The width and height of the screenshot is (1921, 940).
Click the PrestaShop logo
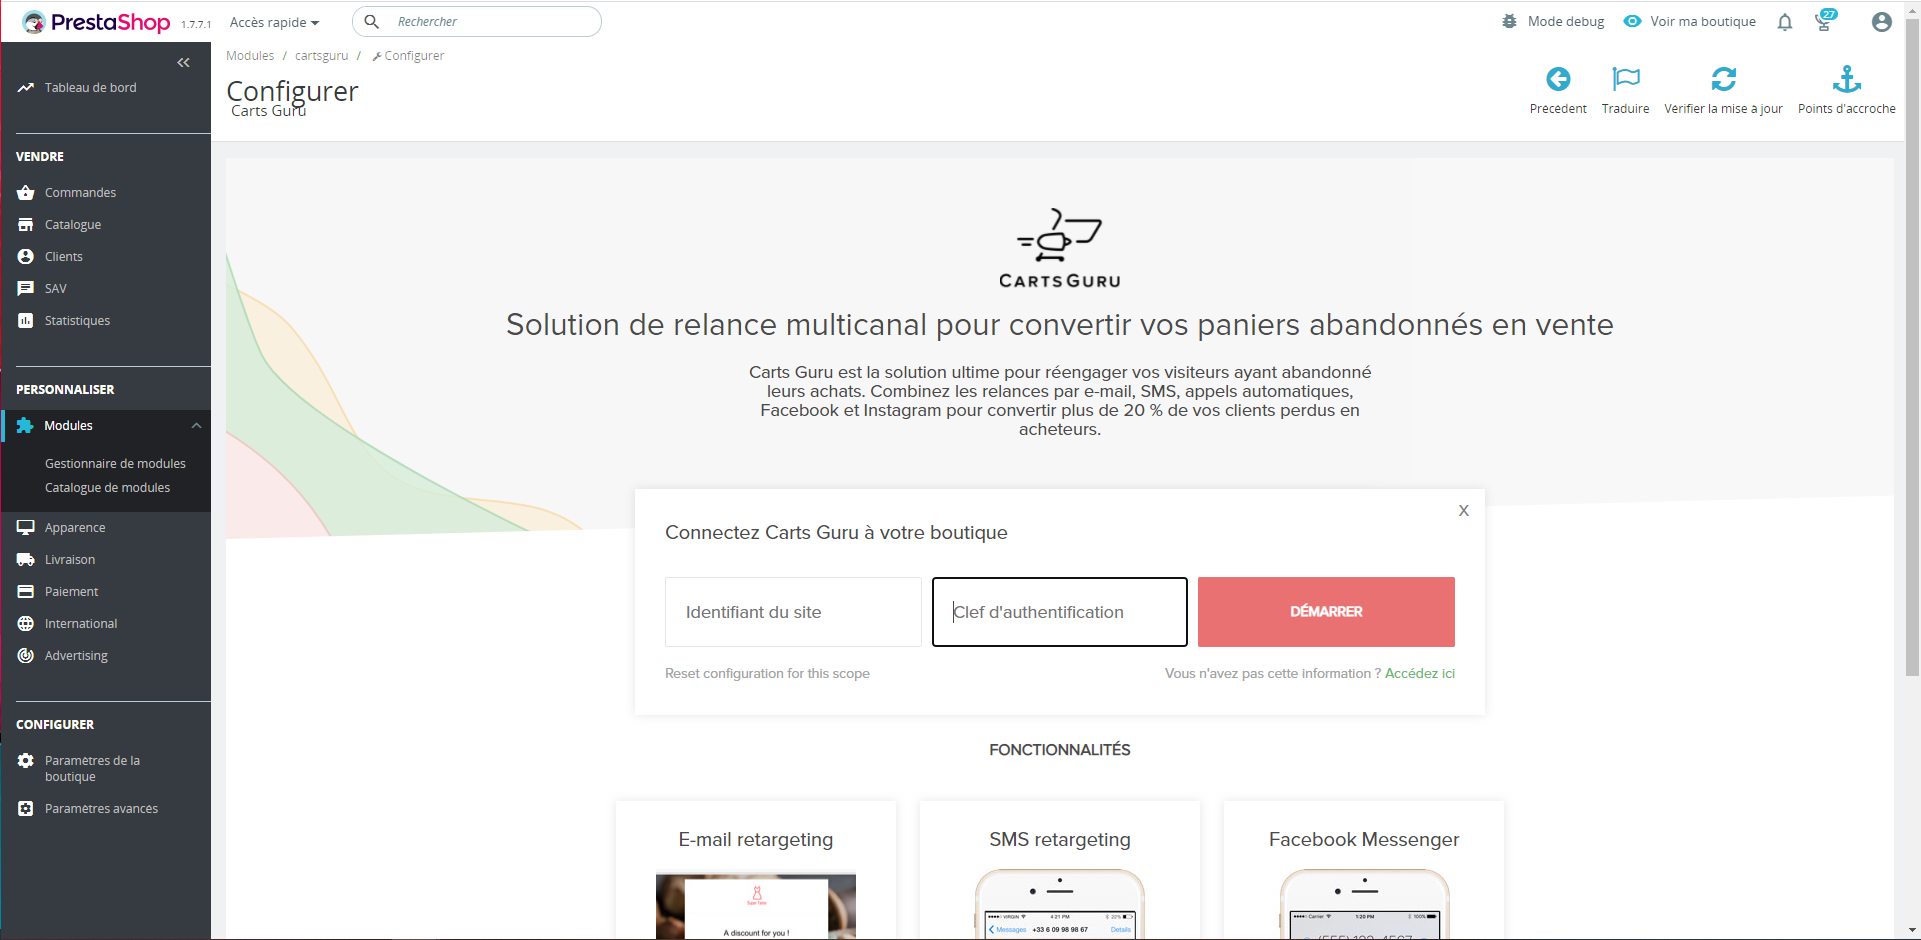[96, 22]
